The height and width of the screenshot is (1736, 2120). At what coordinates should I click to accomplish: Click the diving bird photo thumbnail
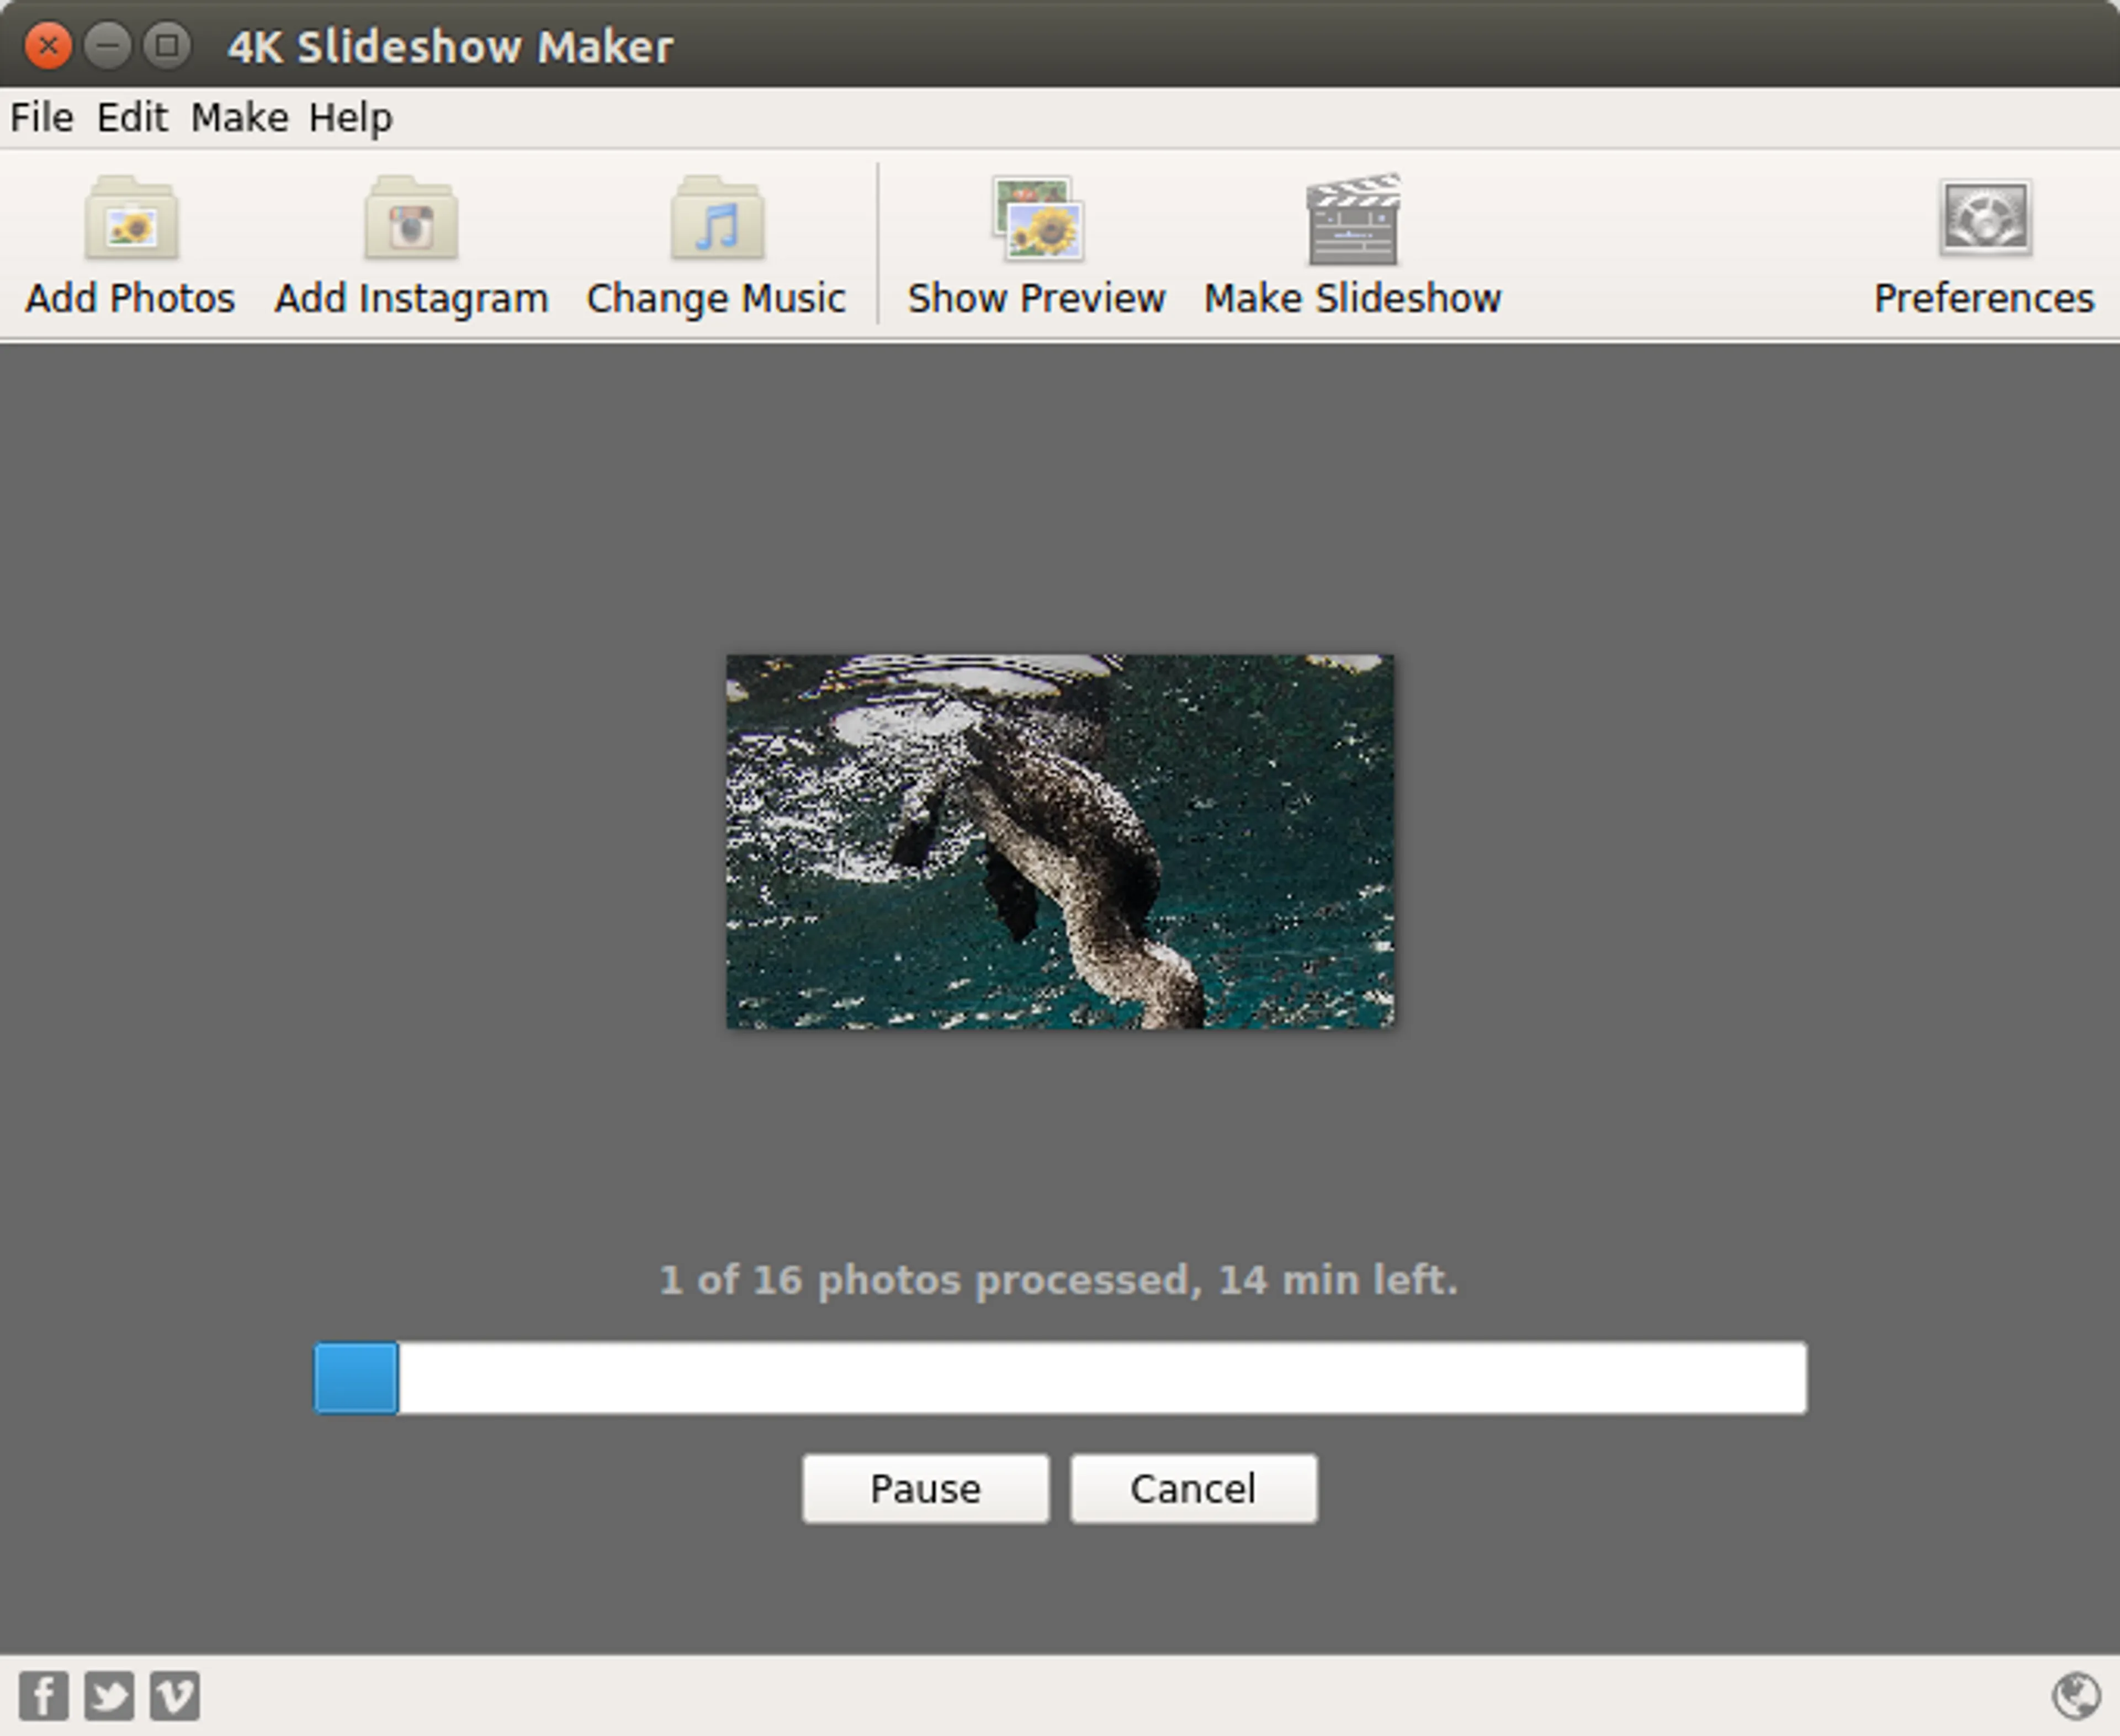tap(1060, 841)
